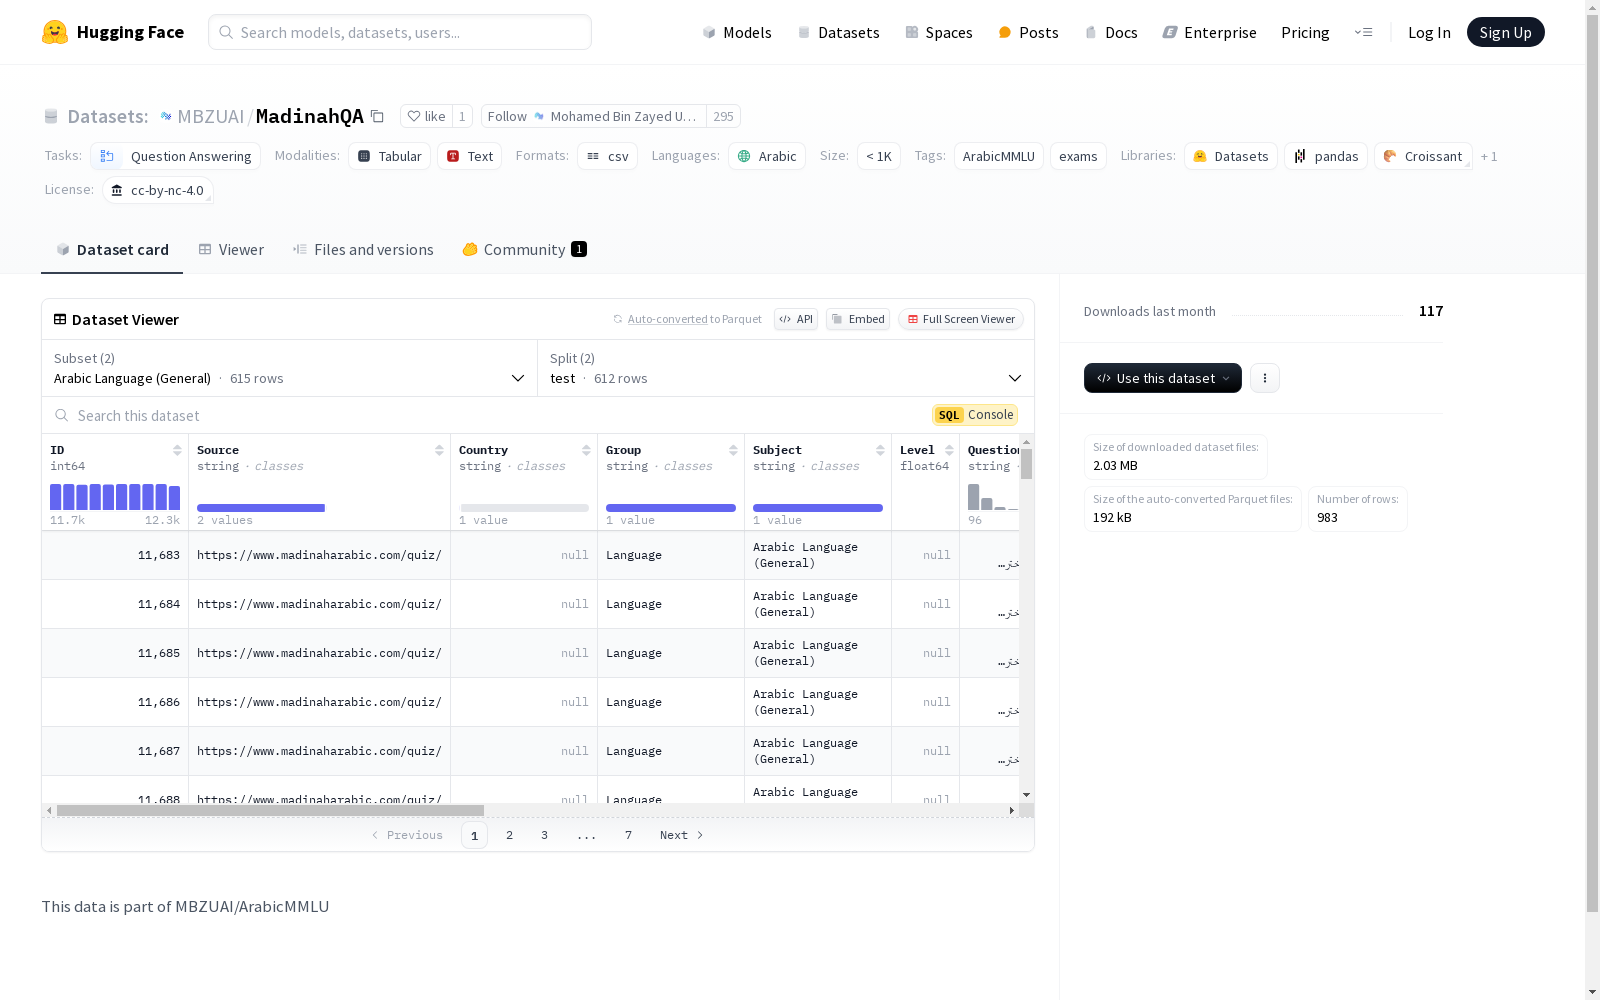This screenshot has width=1600, height=1000.
Task: Show the +1 more libraries
Action: point(1489,156)
